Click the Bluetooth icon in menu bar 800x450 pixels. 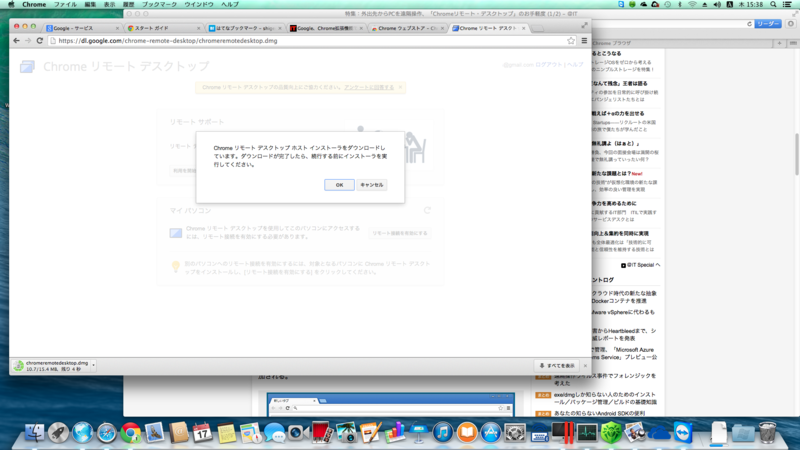(680, 4)
